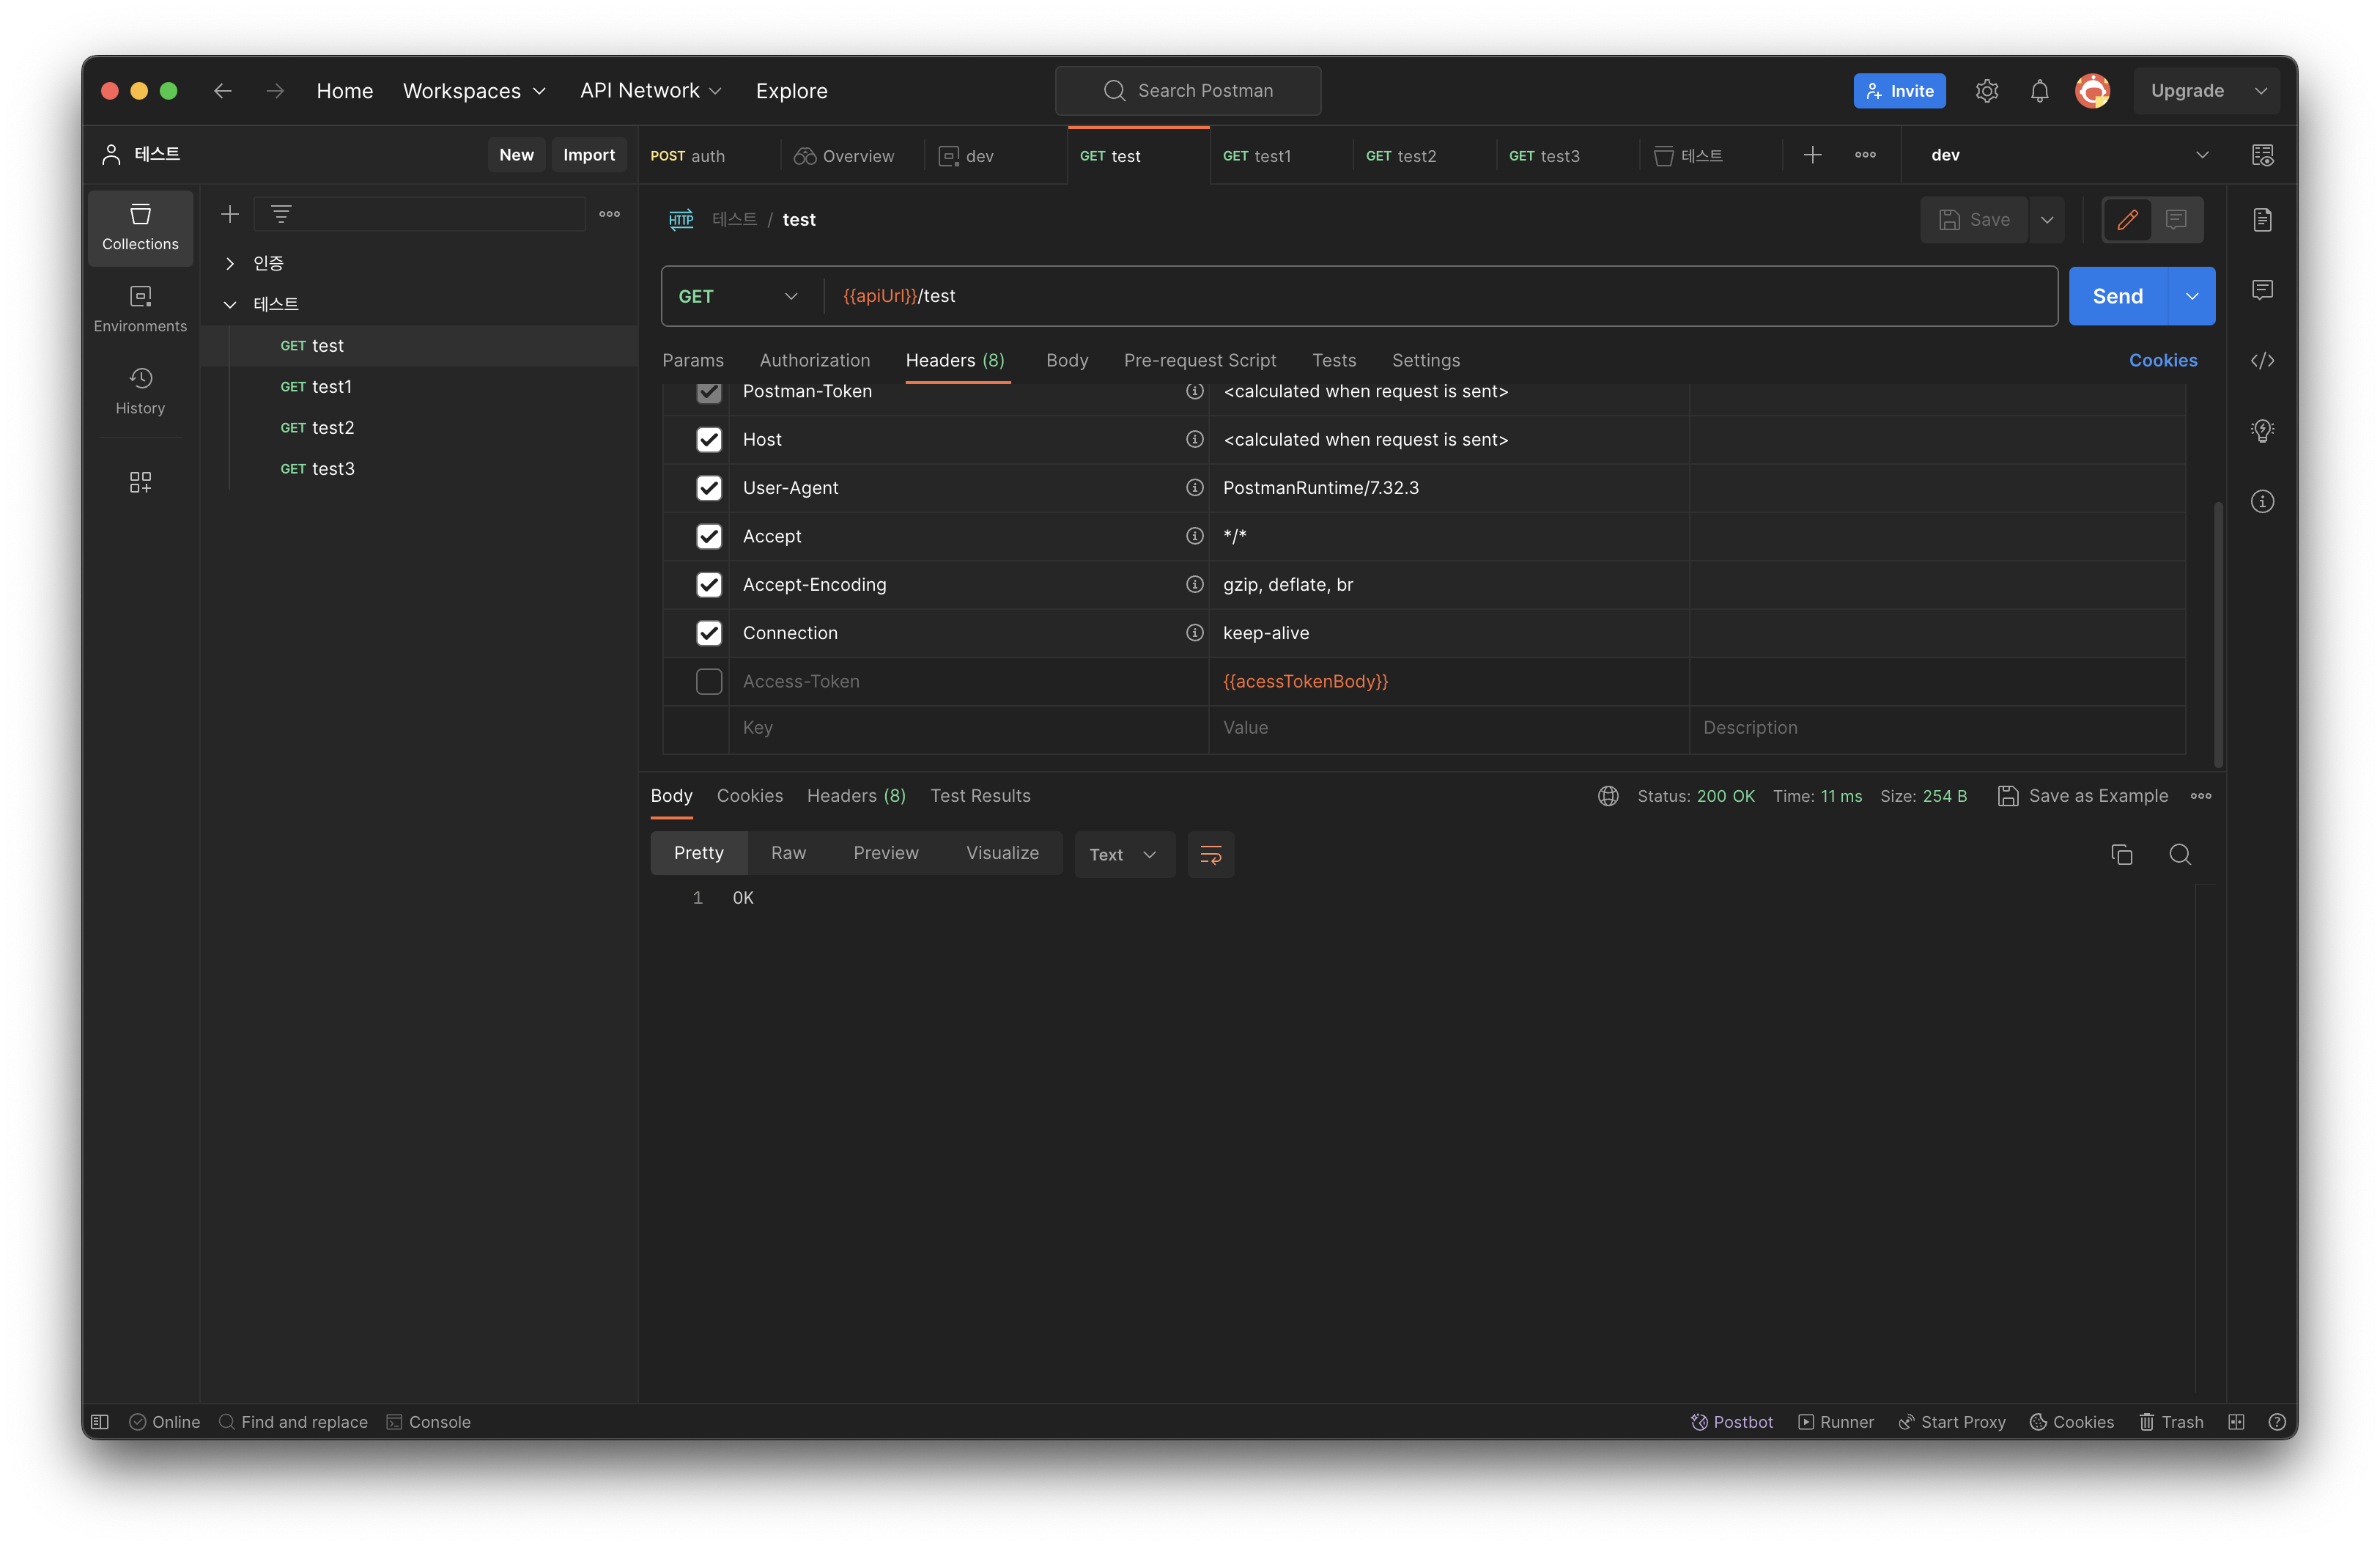
Task: Open the Environments sidebar panel
Action: coord(140,308)
